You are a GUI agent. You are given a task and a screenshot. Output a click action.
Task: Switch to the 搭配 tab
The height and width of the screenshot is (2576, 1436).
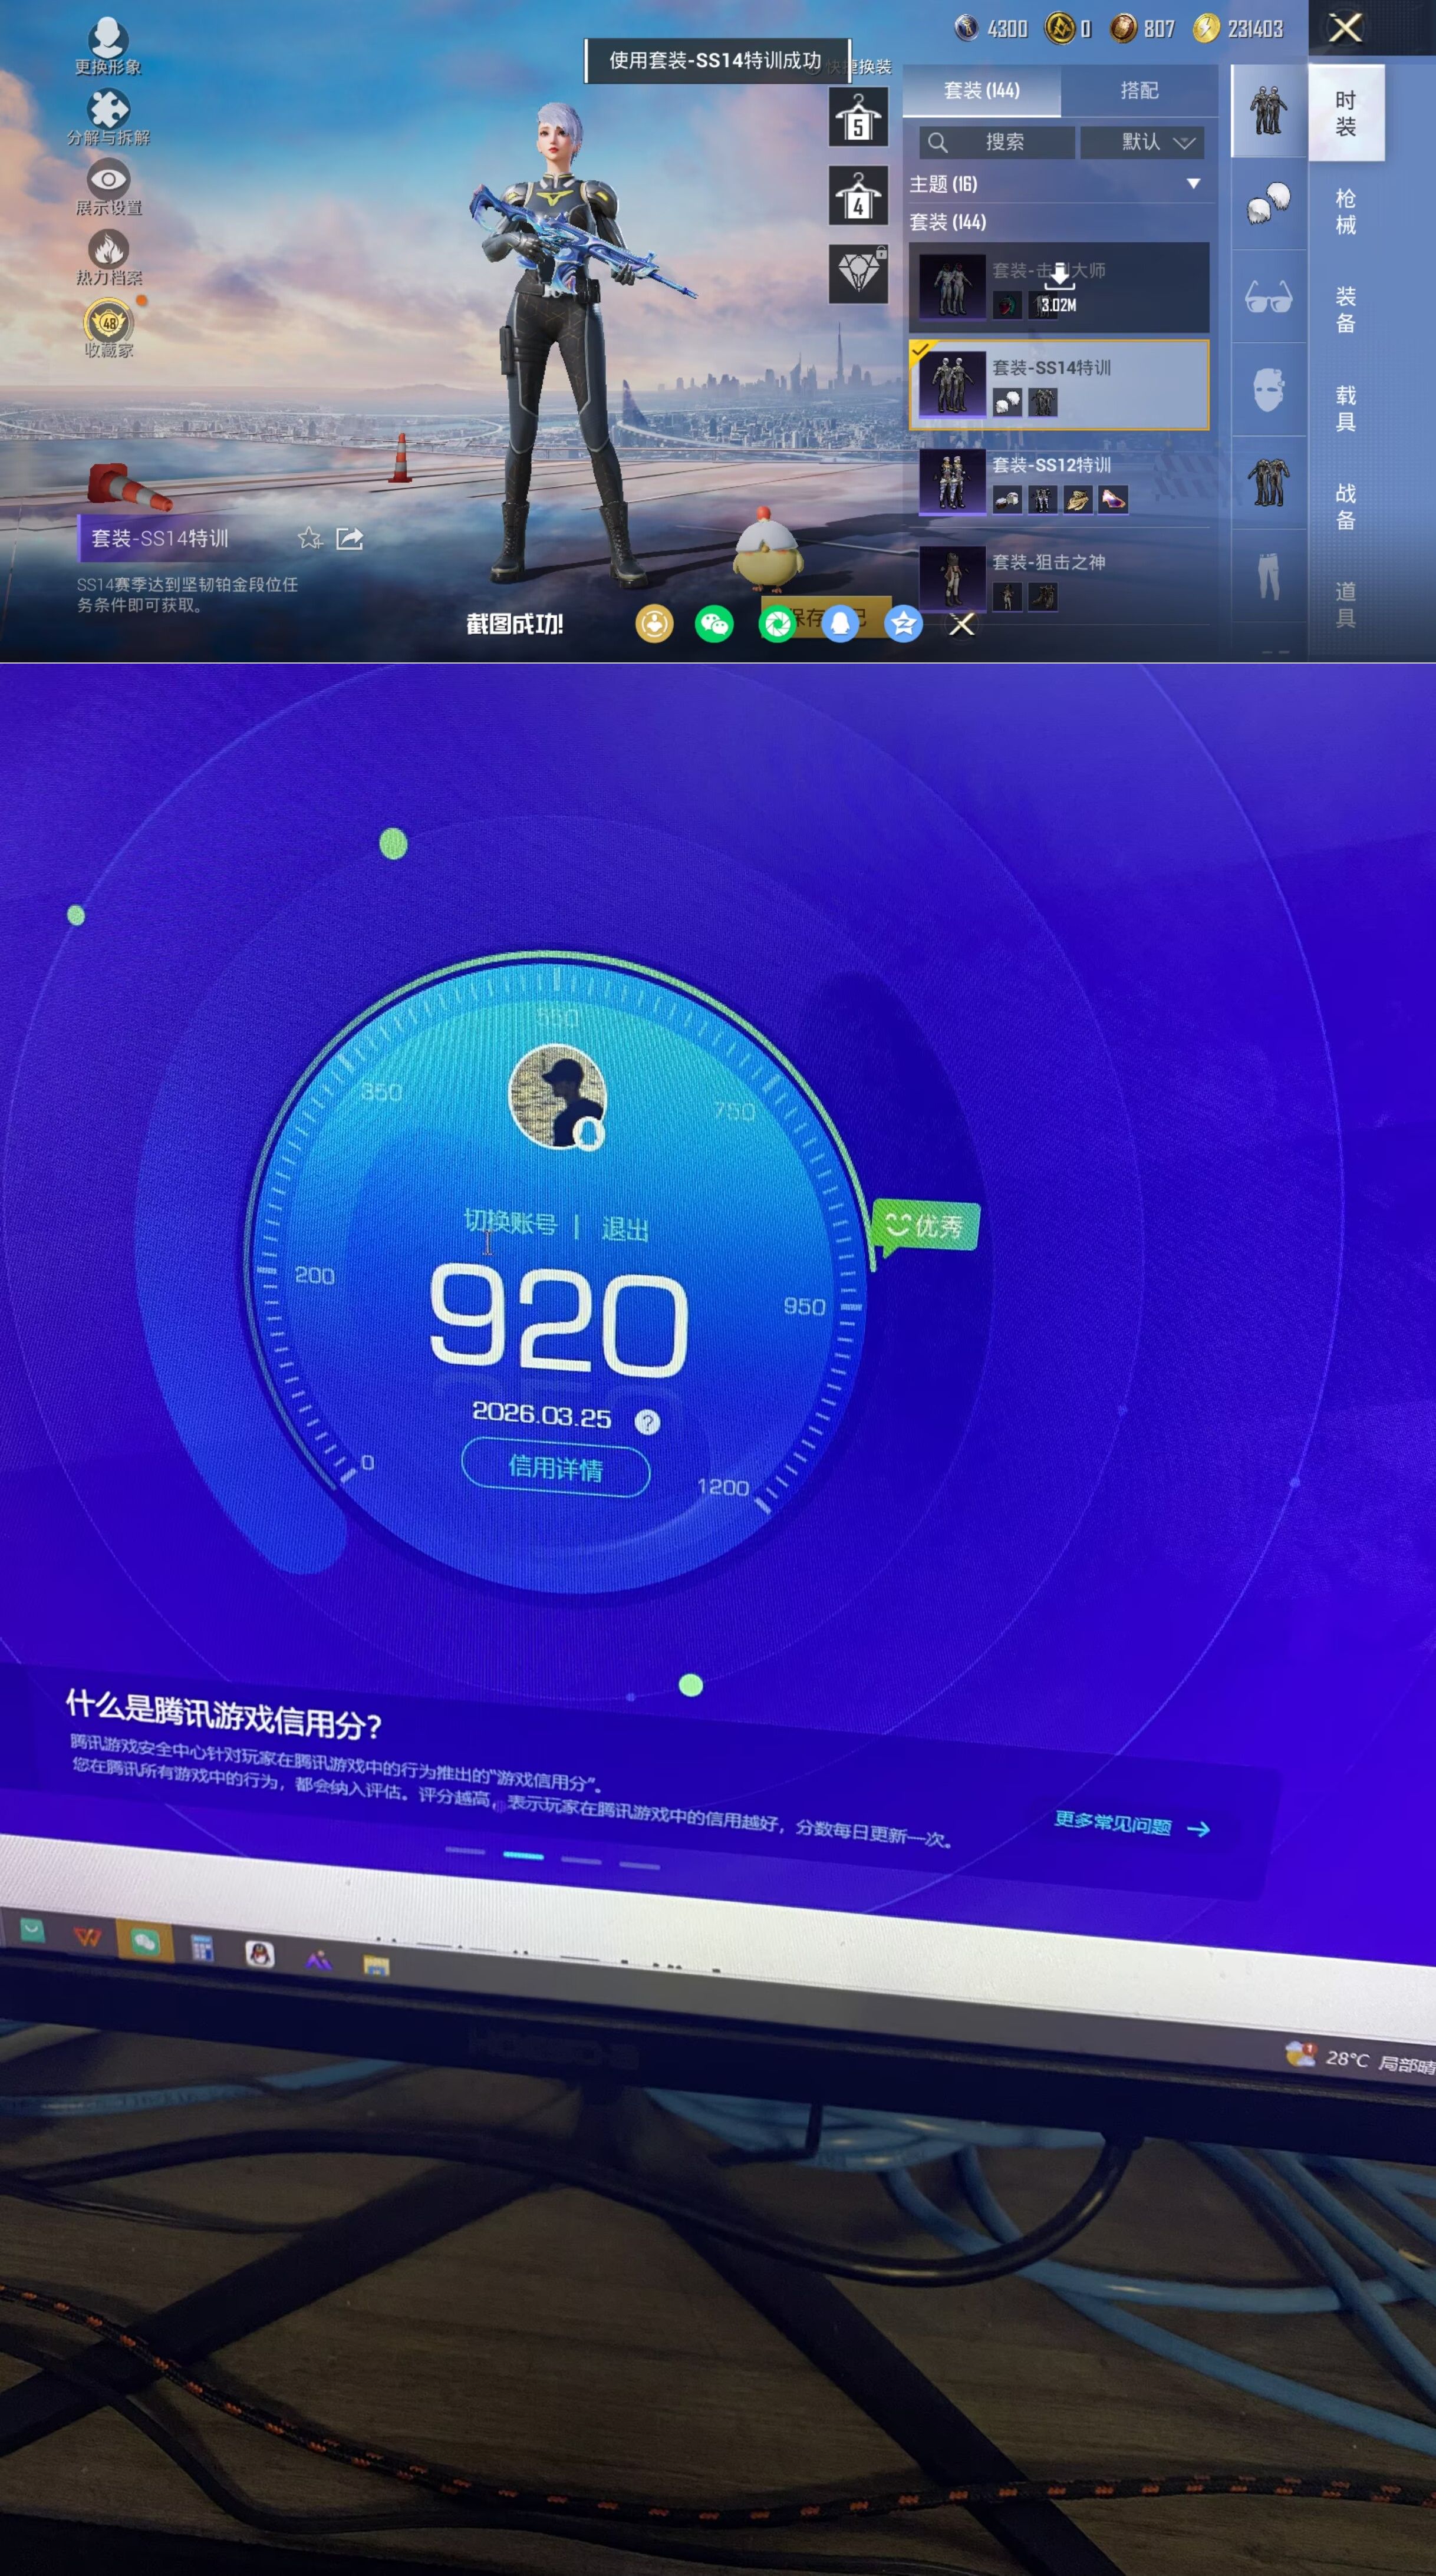[x=1140, y=91]
